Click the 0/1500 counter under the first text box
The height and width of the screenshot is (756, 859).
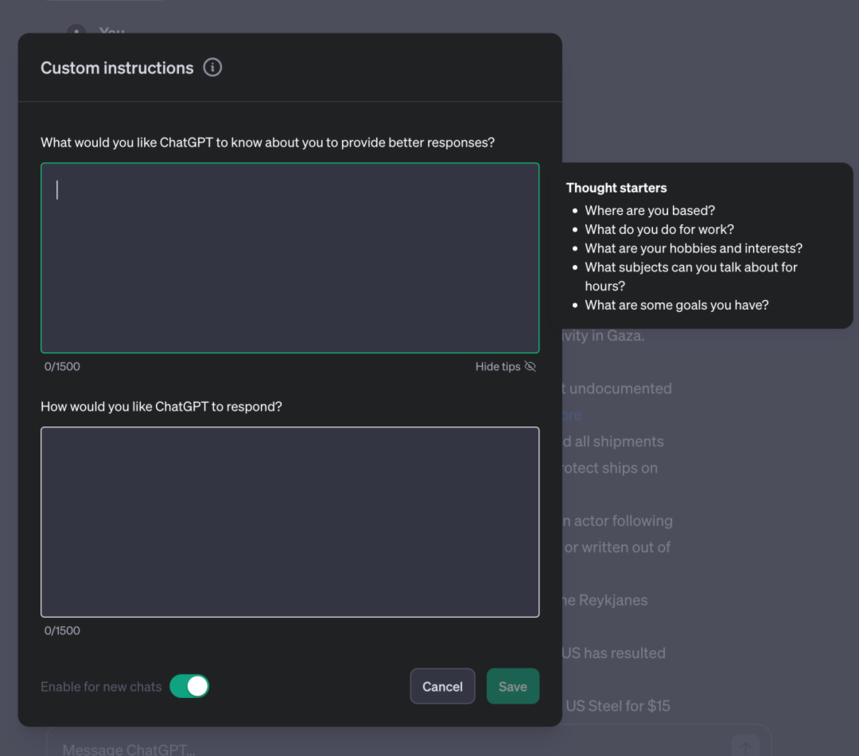[x=62, y=366]
